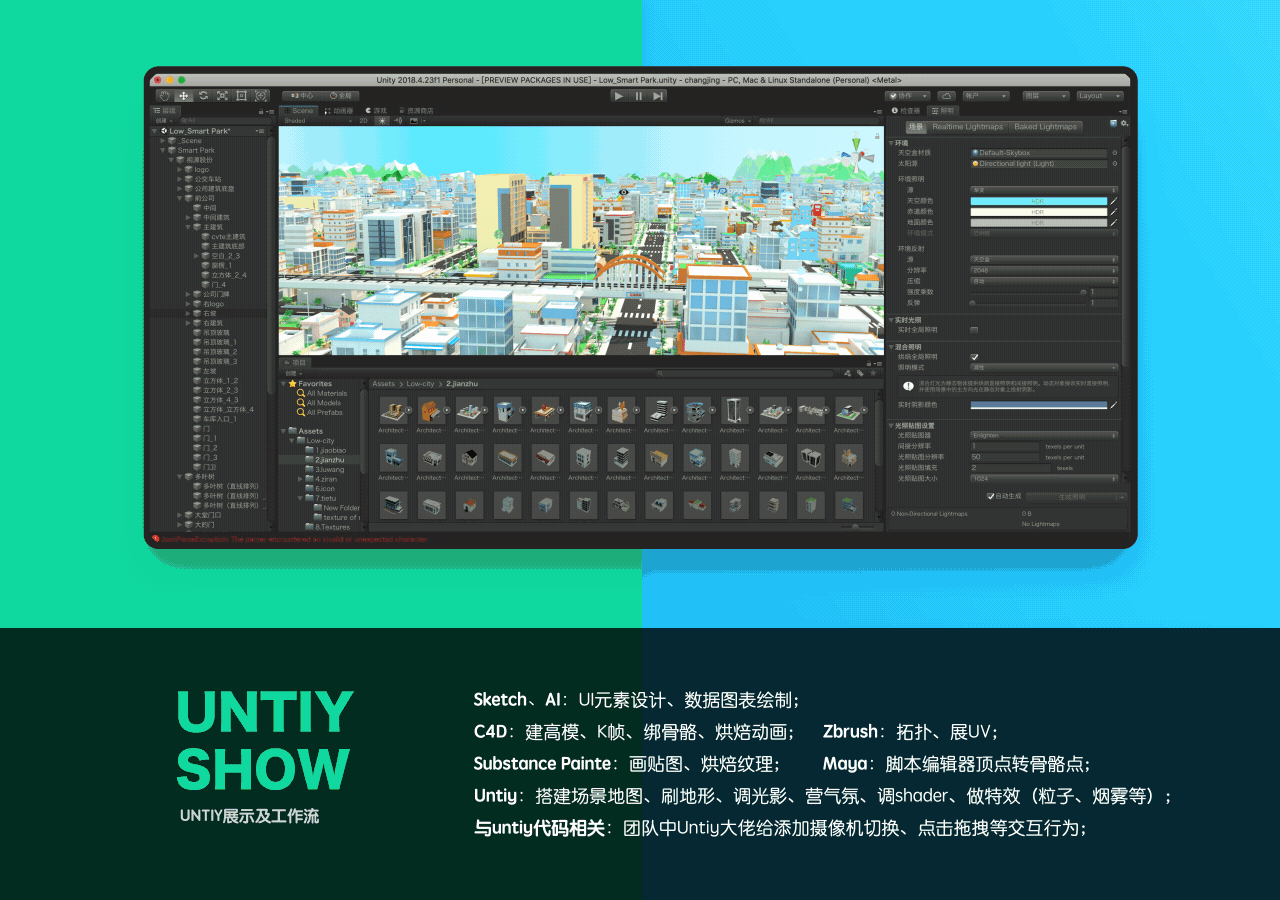Viewport: 1280px width, 900px height.
Task: Pick realtime shadow color with eyedropper
Action: (1114, 404)
